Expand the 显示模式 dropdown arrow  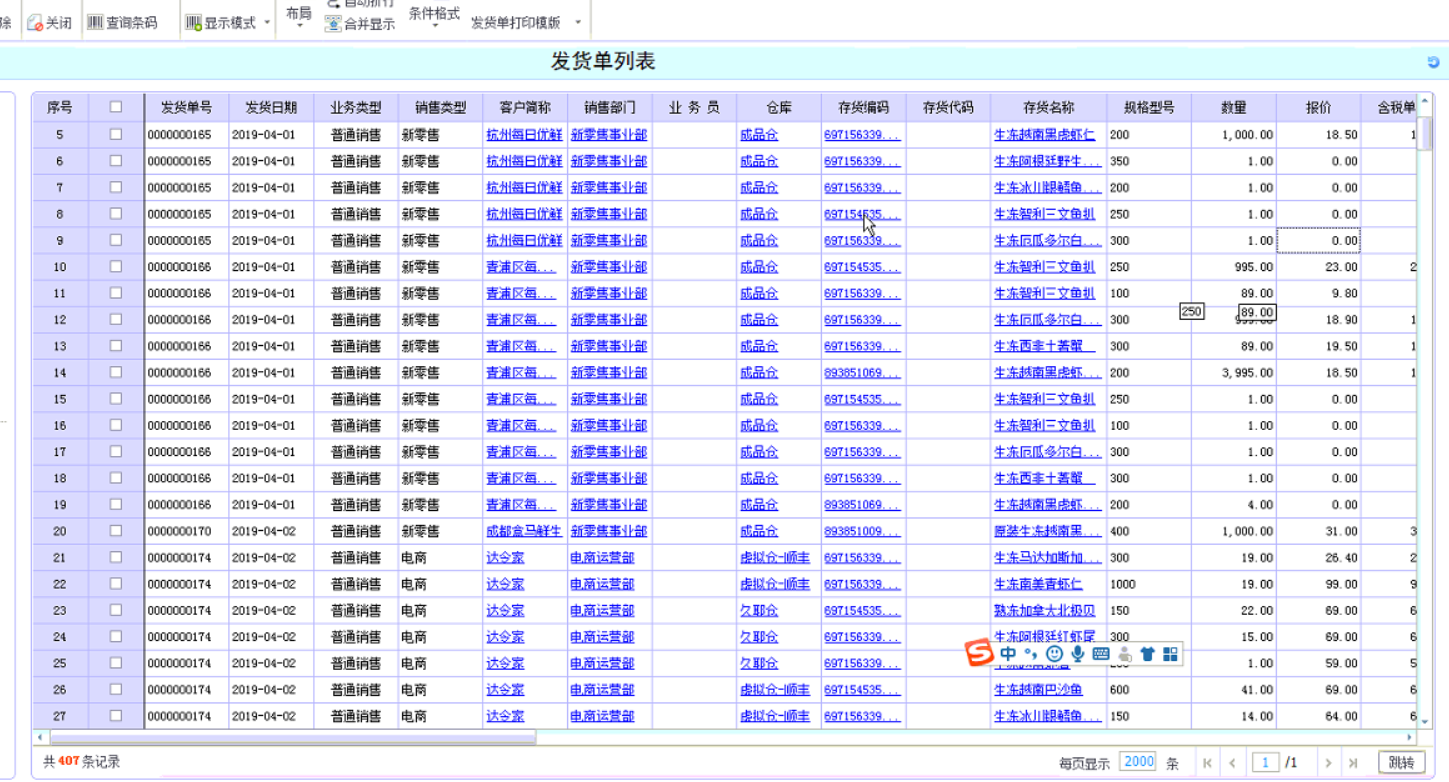coord(267,23)
